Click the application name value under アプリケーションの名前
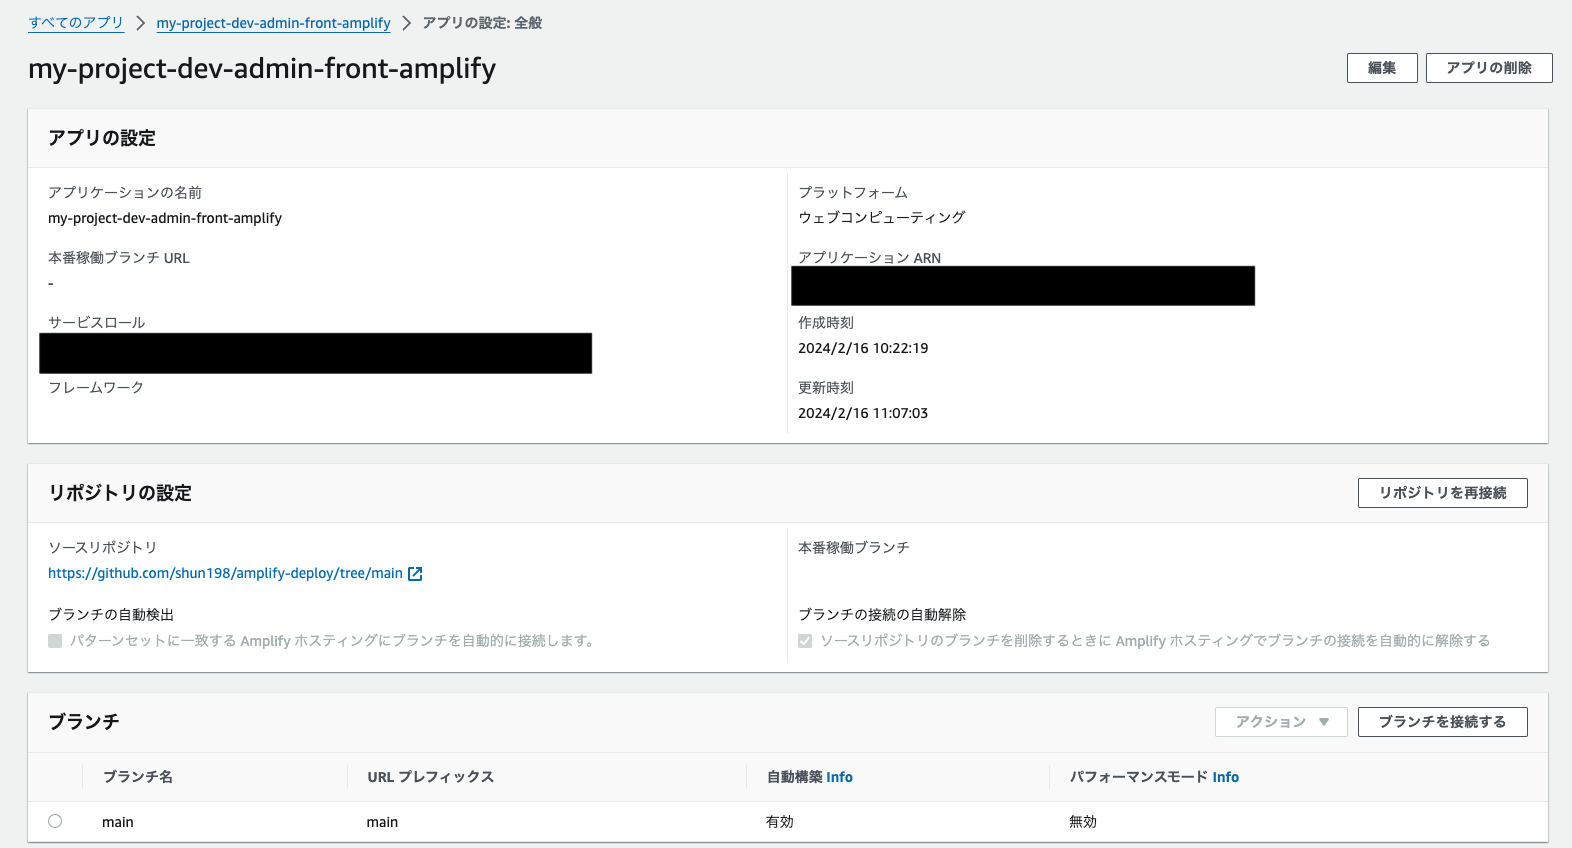Image resolution: width=1572 pixels, height=848 pixels. tap(165, 218)
